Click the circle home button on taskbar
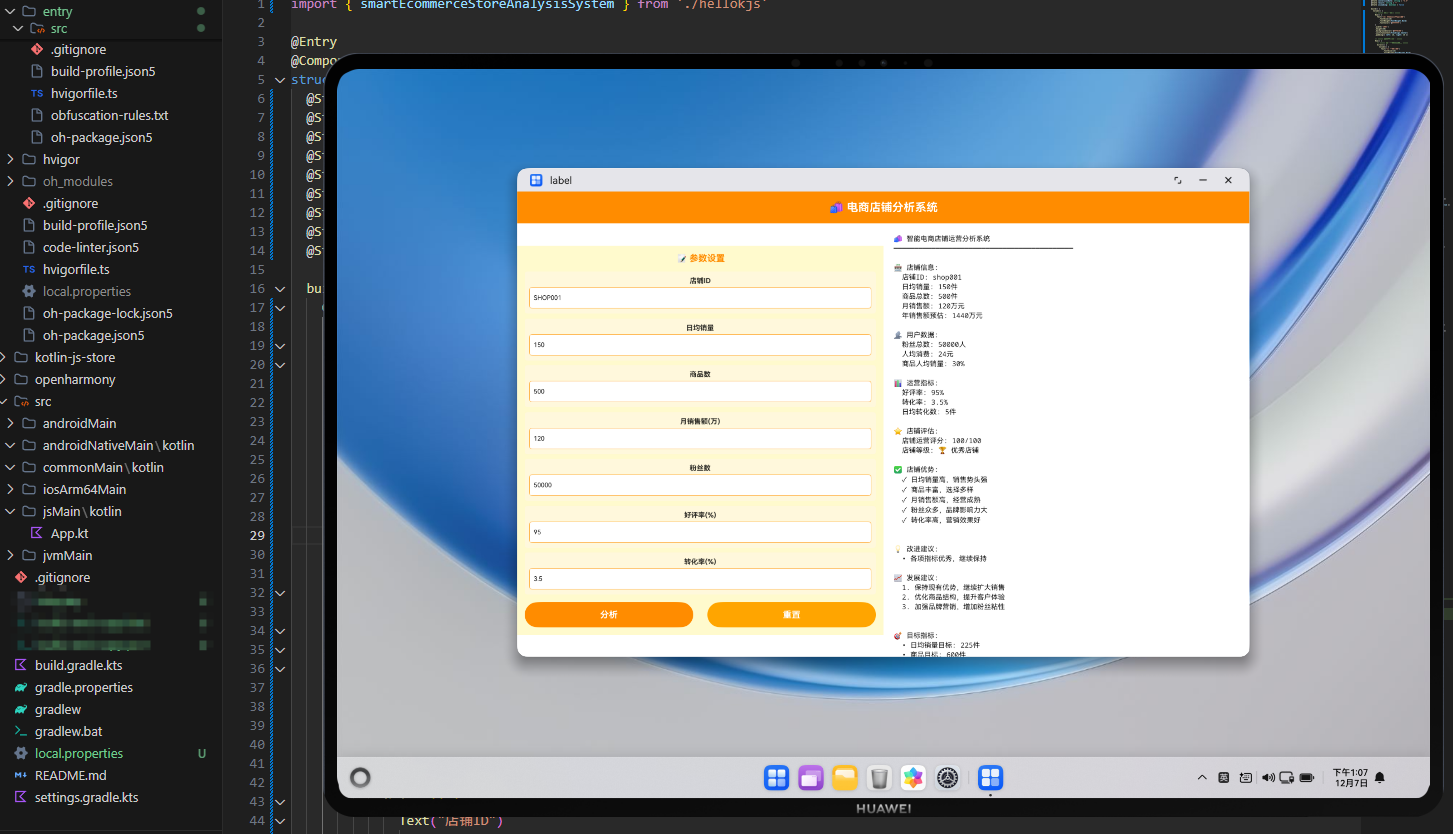Screen dimensions: 1453x834 tap(361, 778)
